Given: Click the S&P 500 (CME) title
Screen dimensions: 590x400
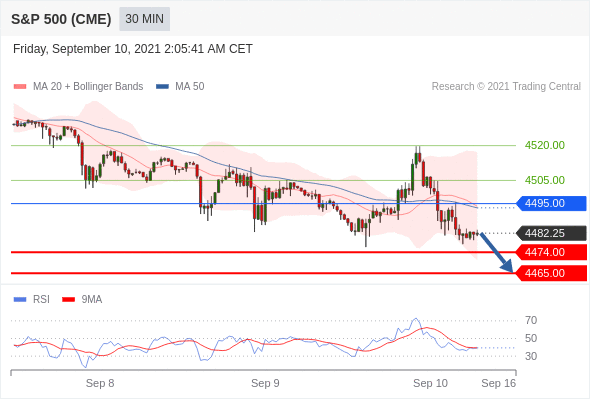Looking at the screenshot, I should point(61,19).
